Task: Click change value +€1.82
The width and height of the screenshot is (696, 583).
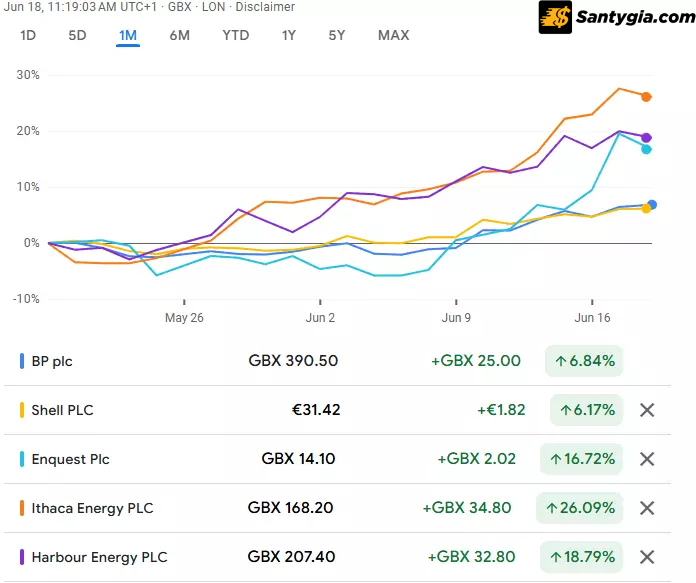Action: click(x=501, y=409)
